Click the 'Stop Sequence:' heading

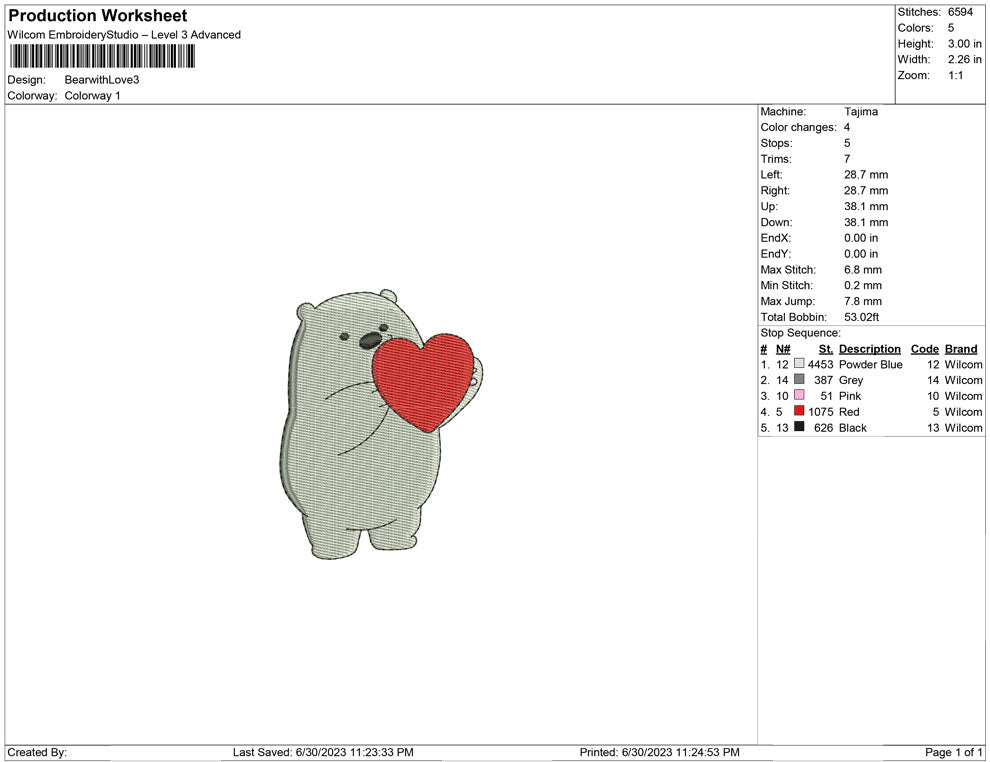point(801,333)
